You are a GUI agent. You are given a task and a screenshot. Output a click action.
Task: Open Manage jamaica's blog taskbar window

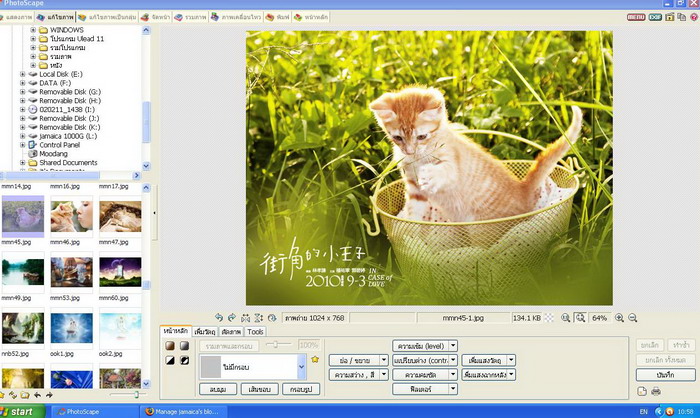click(x=185, y=411)
